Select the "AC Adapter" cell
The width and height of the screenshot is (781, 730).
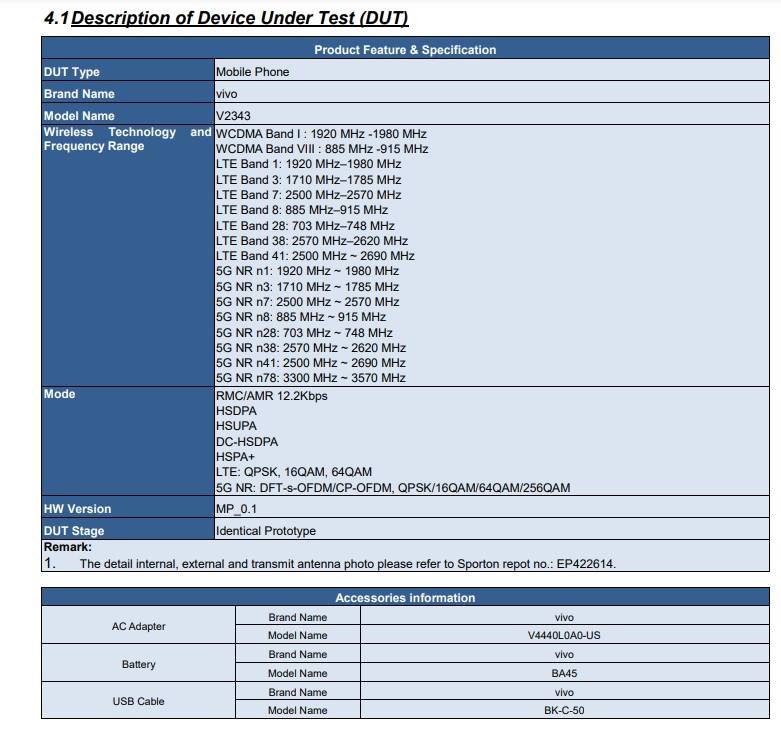click(x=138, y=626)
